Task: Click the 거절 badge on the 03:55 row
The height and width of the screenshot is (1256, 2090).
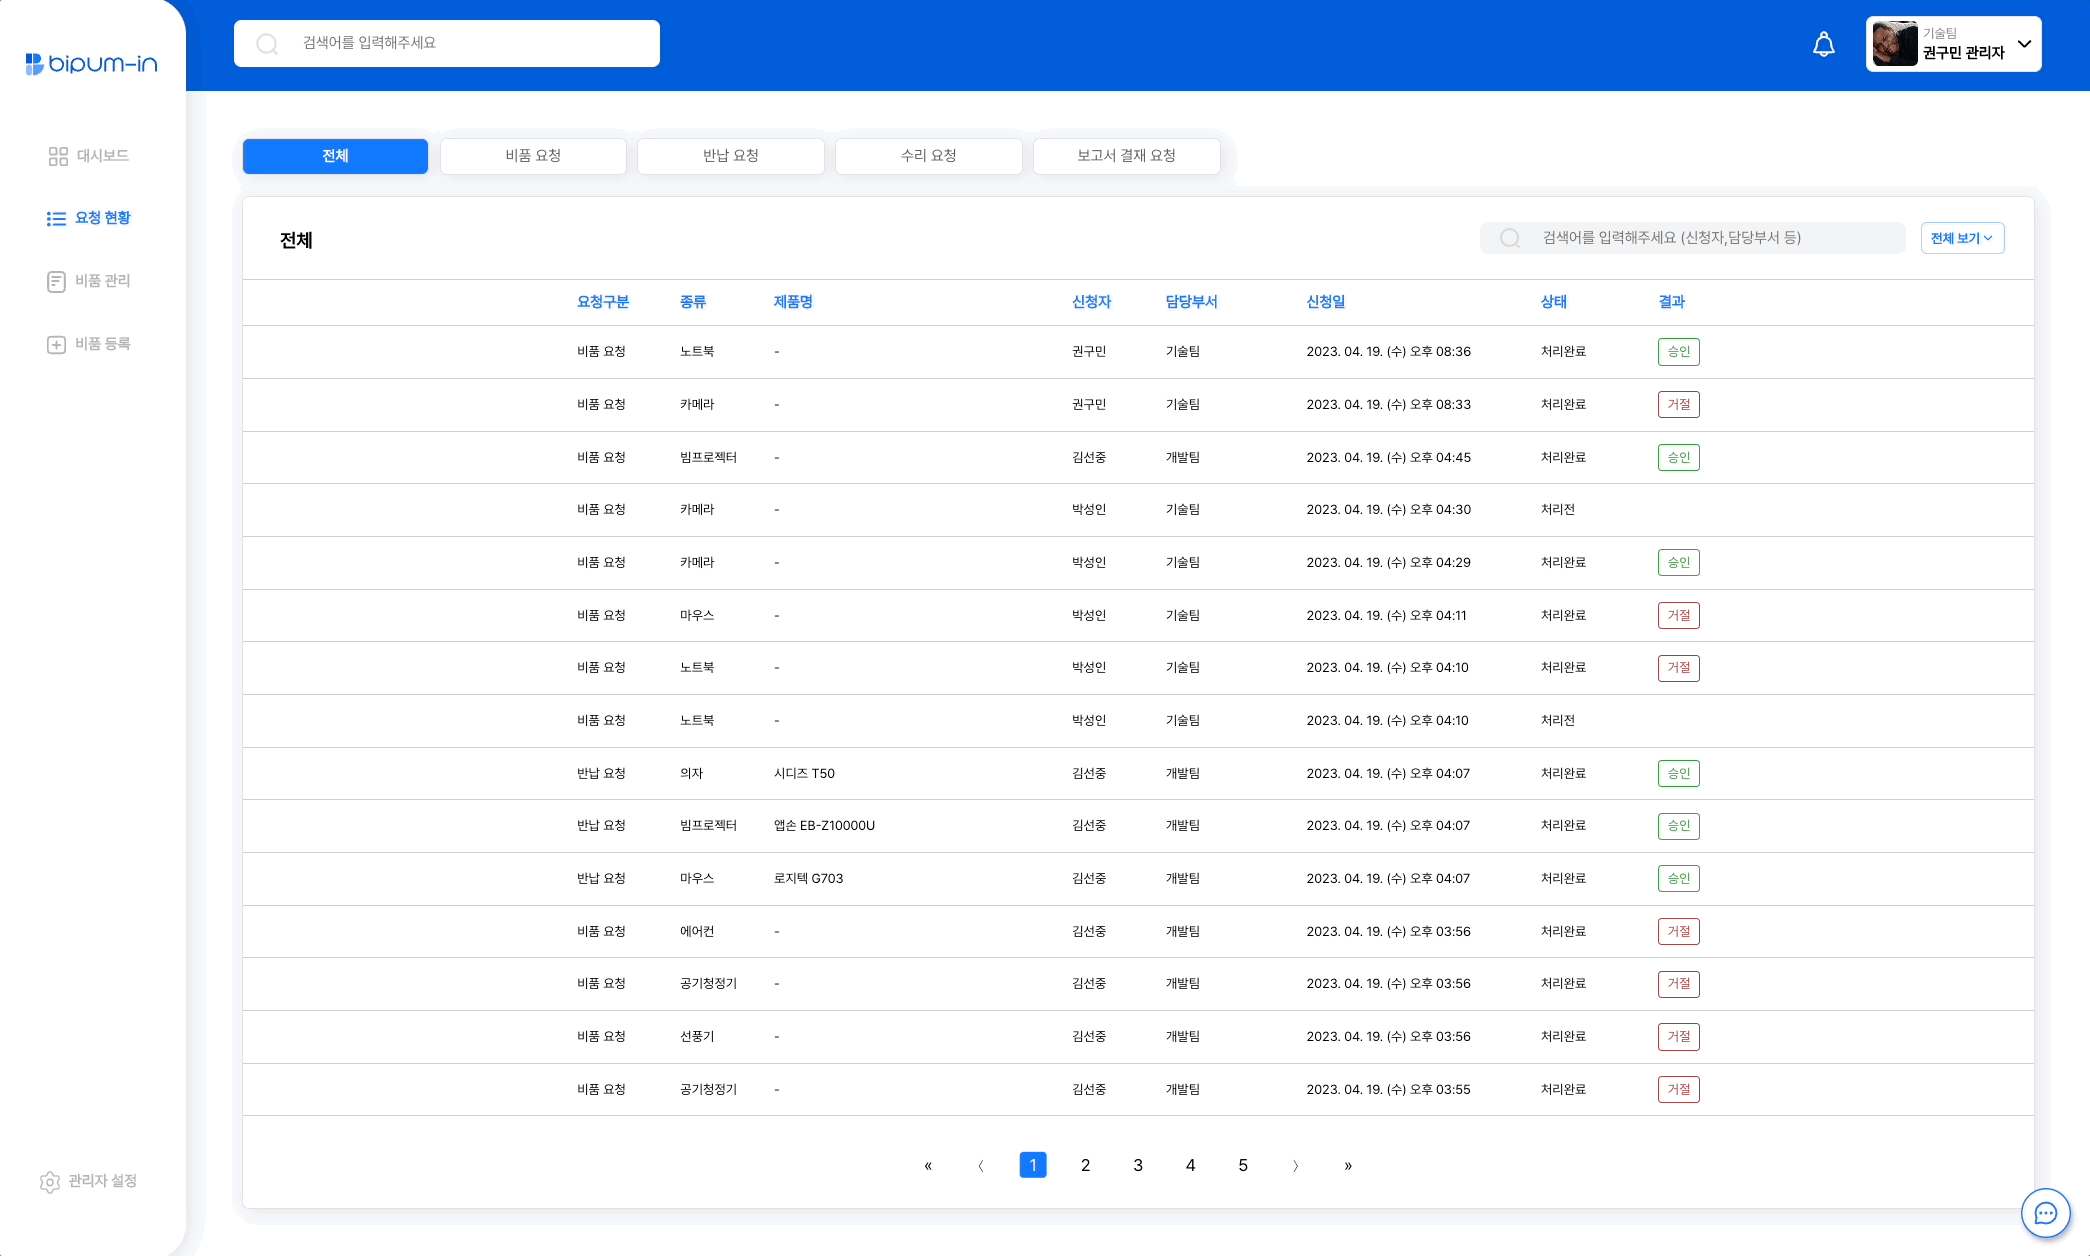Action: click(1679, 1090)
